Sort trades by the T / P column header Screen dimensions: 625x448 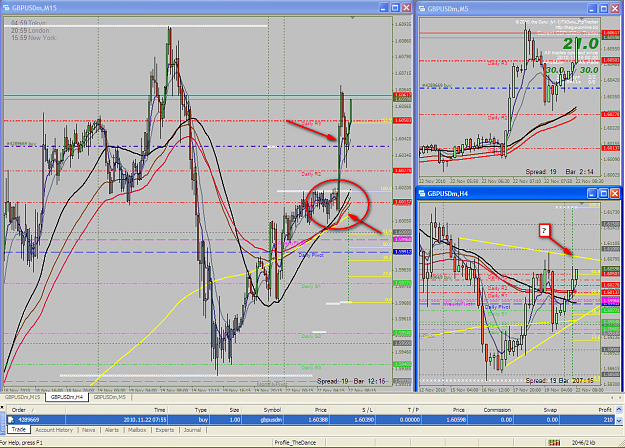tap(398, 410)
